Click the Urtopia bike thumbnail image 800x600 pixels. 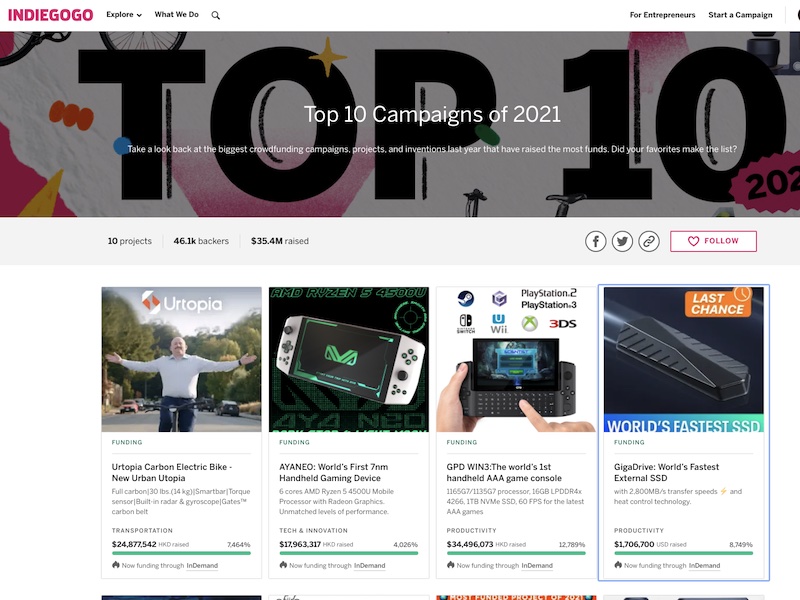(181, 359)
